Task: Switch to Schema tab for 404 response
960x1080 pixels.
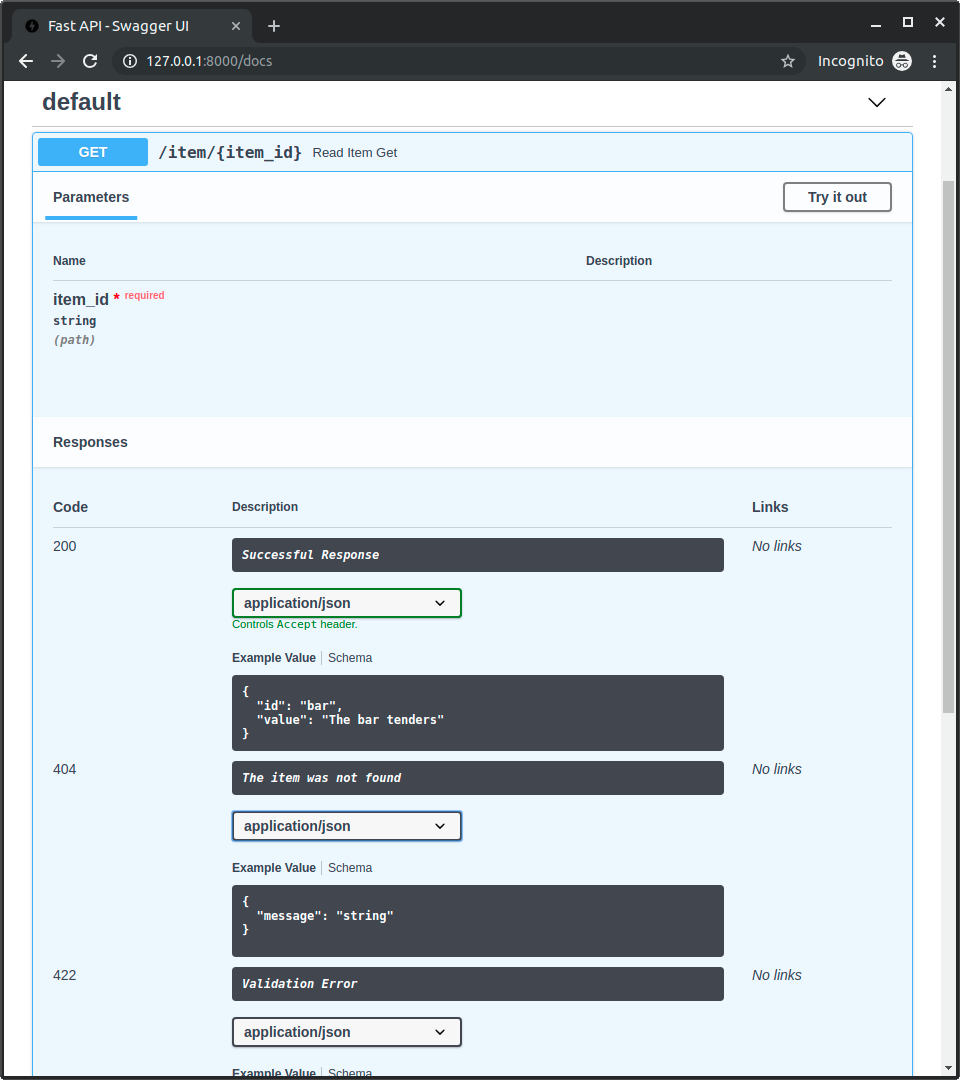Action: point(350,868)
